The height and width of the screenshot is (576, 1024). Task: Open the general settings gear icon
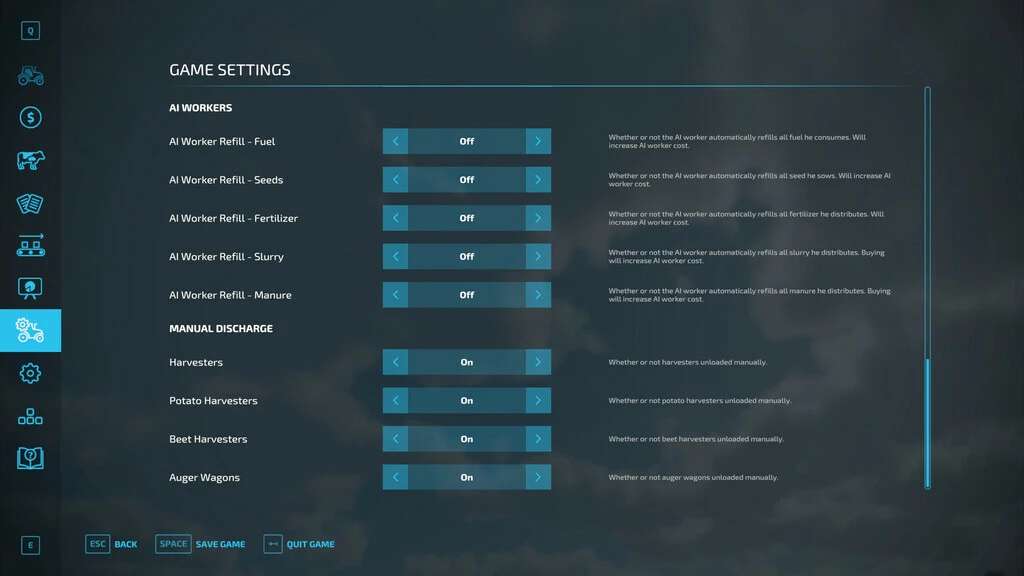(x=30, y=373)
